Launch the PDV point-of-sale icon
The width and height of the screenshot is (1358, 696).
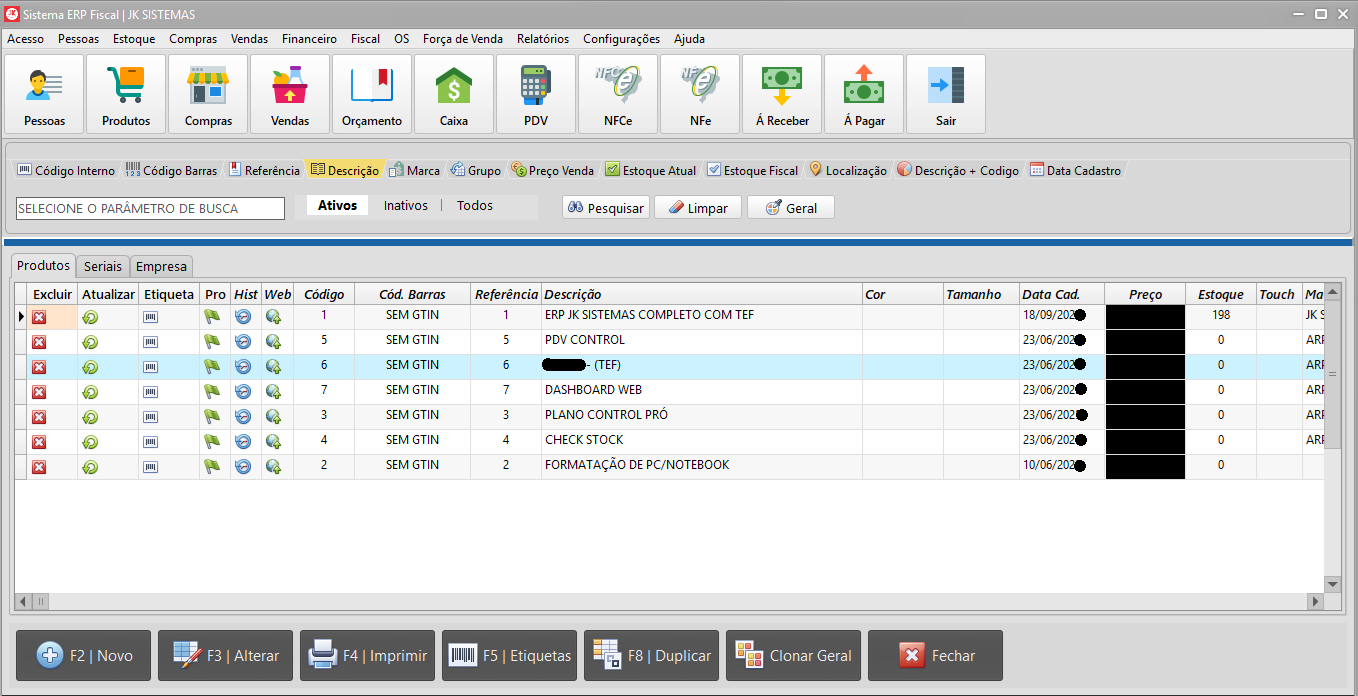click(x=536, y=94)
